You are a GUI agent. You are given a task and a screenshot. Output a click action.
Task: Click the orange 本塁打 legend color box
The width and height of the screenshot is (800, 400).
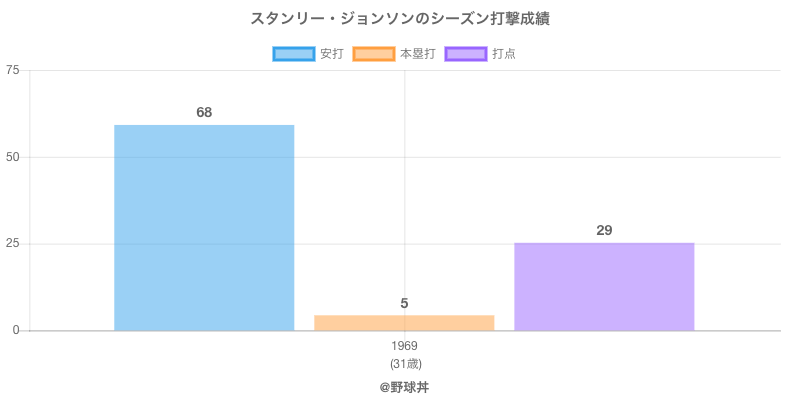point(373,54)
